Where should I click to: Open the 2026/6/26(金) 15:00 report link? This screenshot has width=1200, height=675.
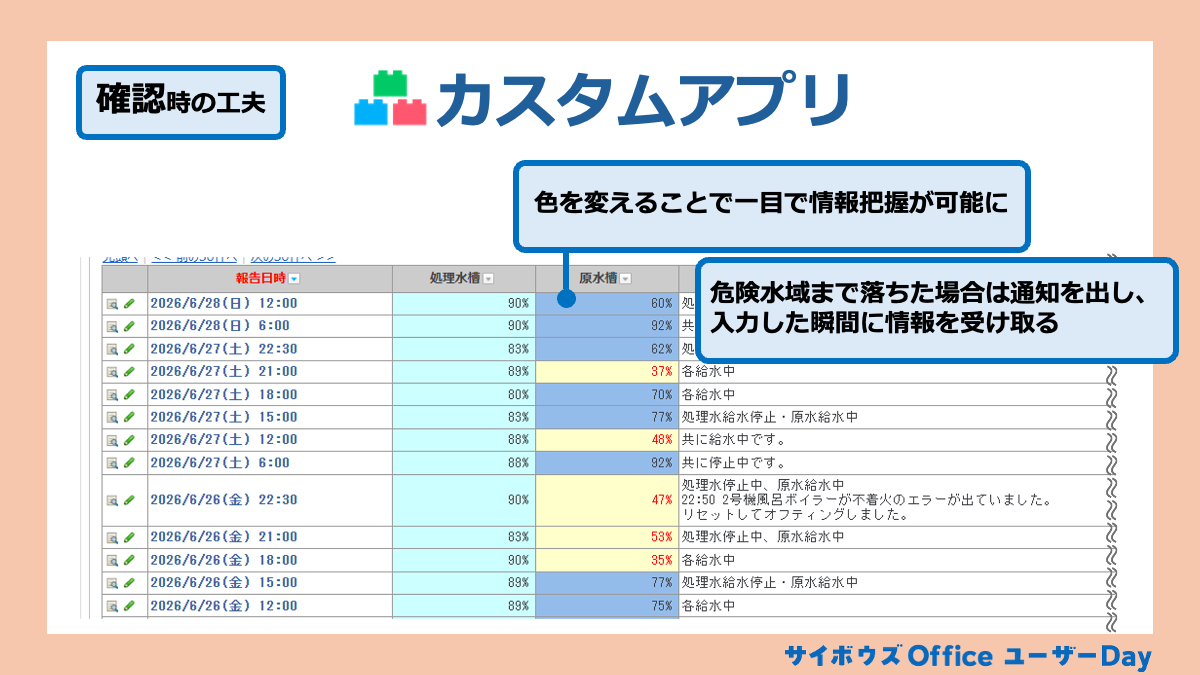[x=223, y=583]
